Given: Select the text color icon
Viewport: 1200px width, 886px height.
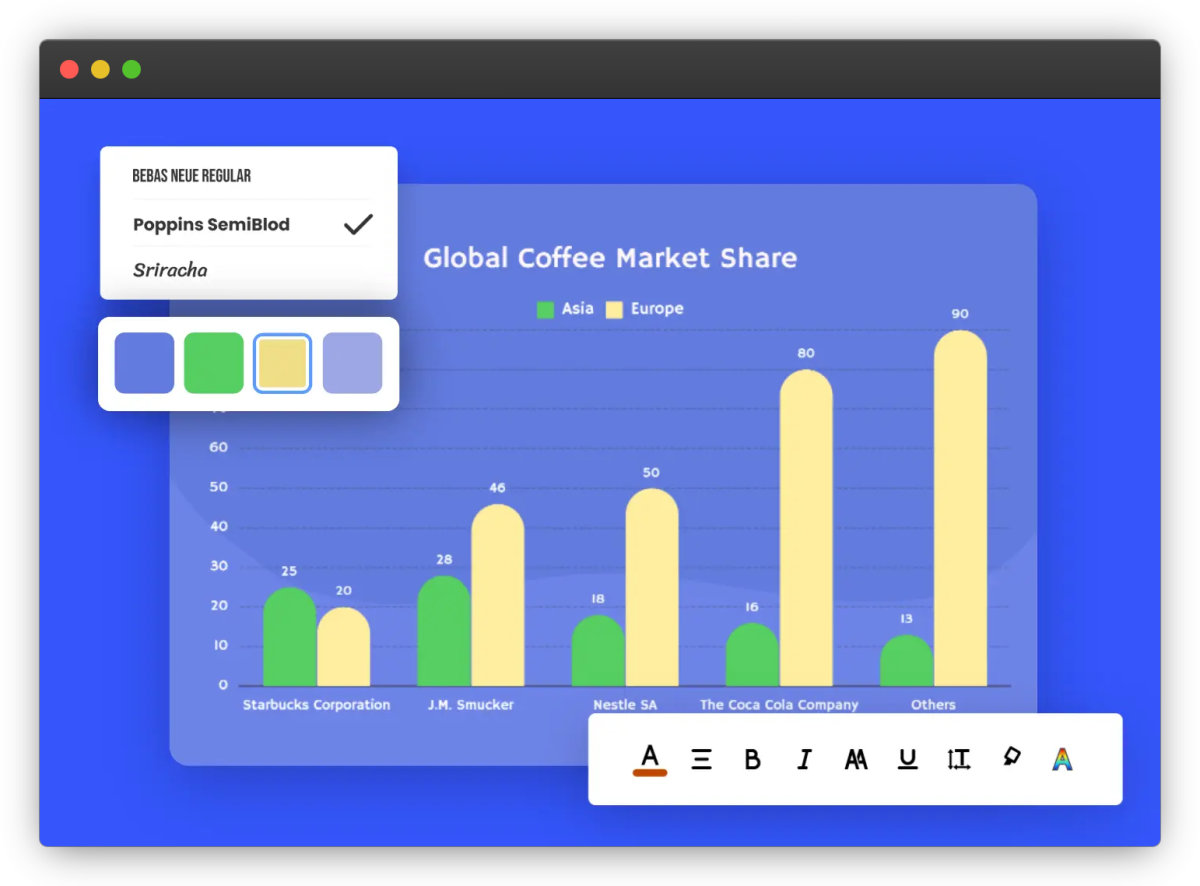Looking at the screenshot, I should [x=650, y=759].
